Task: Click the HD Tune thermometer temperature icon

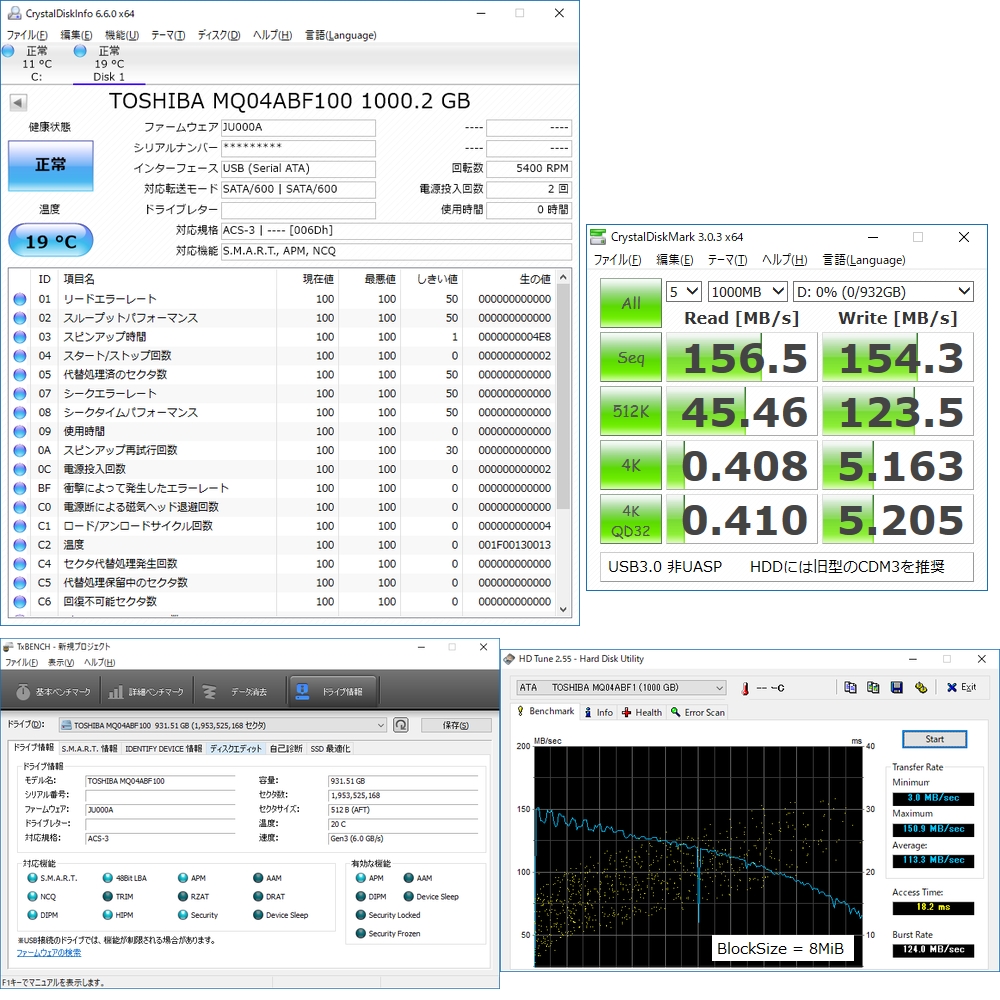Action: [744, 688]
